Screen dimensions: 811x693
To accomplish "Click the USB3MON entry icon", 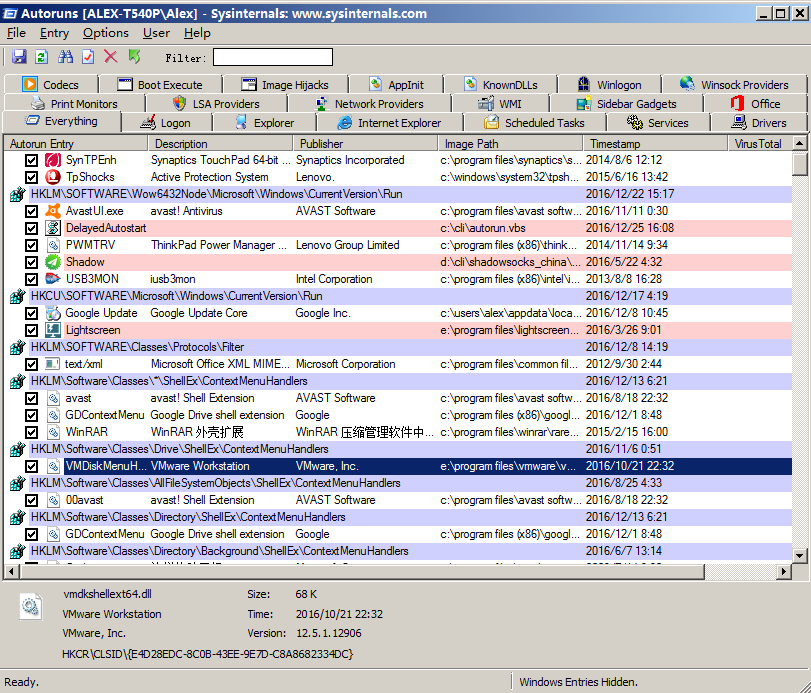I will tap(52, 279).
